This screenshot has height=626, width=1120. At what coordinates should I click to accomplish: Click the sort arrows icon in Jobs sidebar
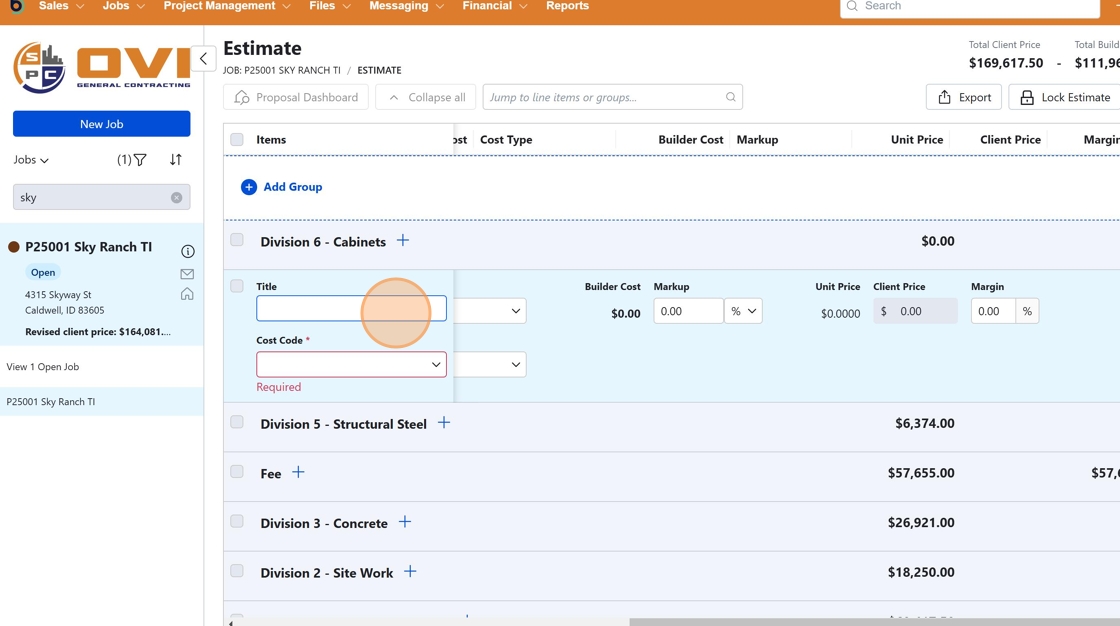176,160
